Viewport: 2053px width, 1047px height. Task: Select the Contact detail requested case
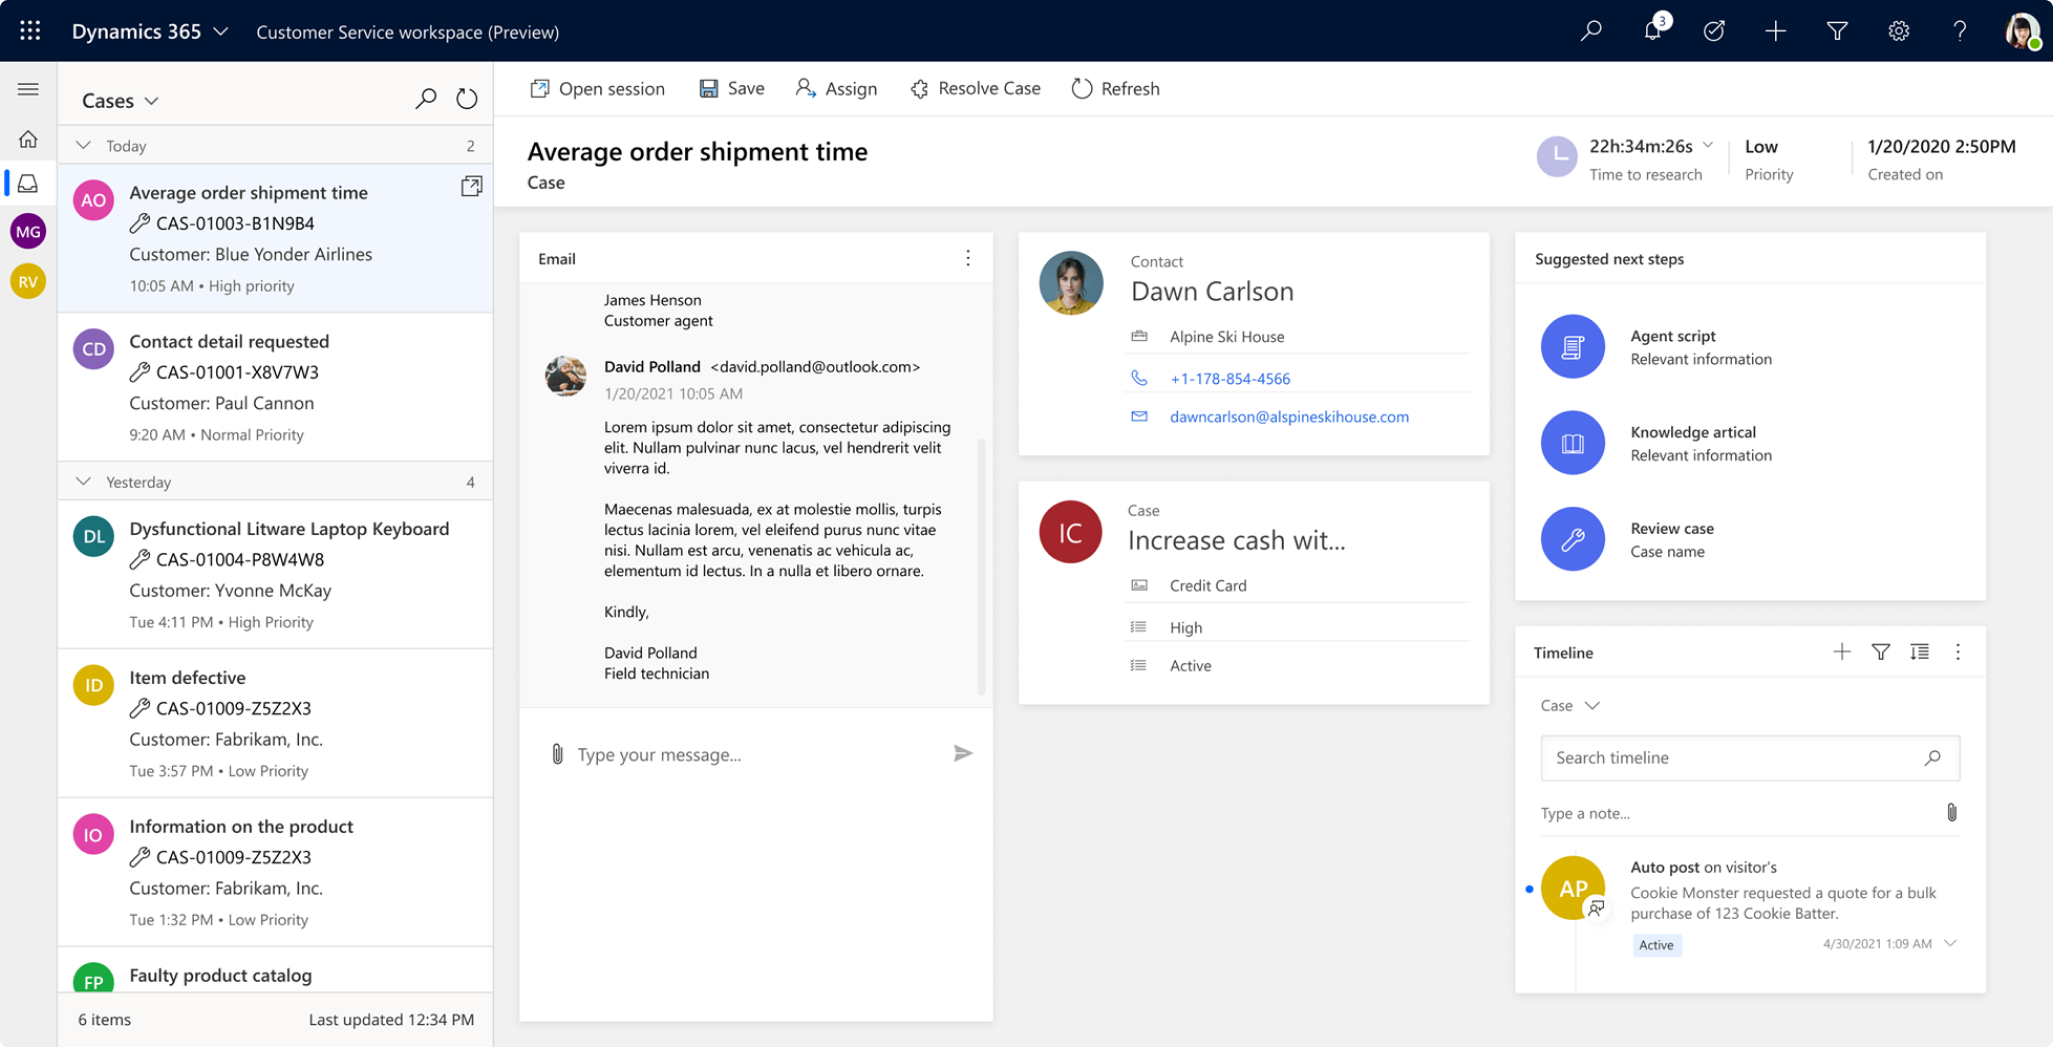pyautogui.click(x=275, y=387)
